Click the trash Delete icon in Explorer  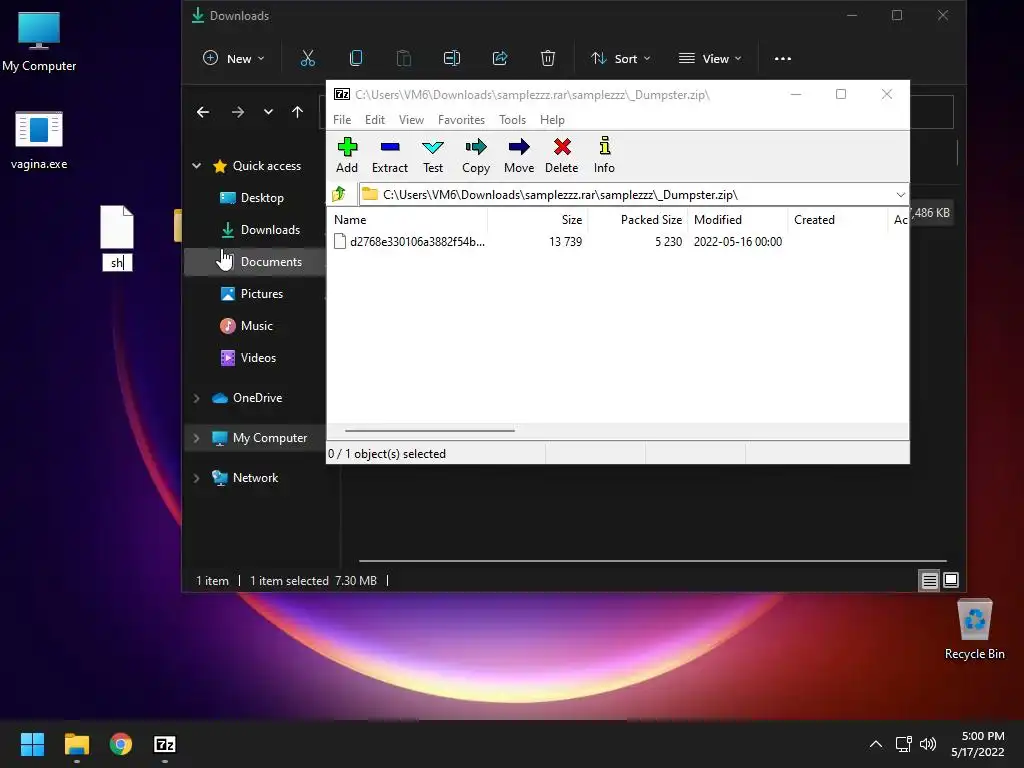tap(548, 59)
